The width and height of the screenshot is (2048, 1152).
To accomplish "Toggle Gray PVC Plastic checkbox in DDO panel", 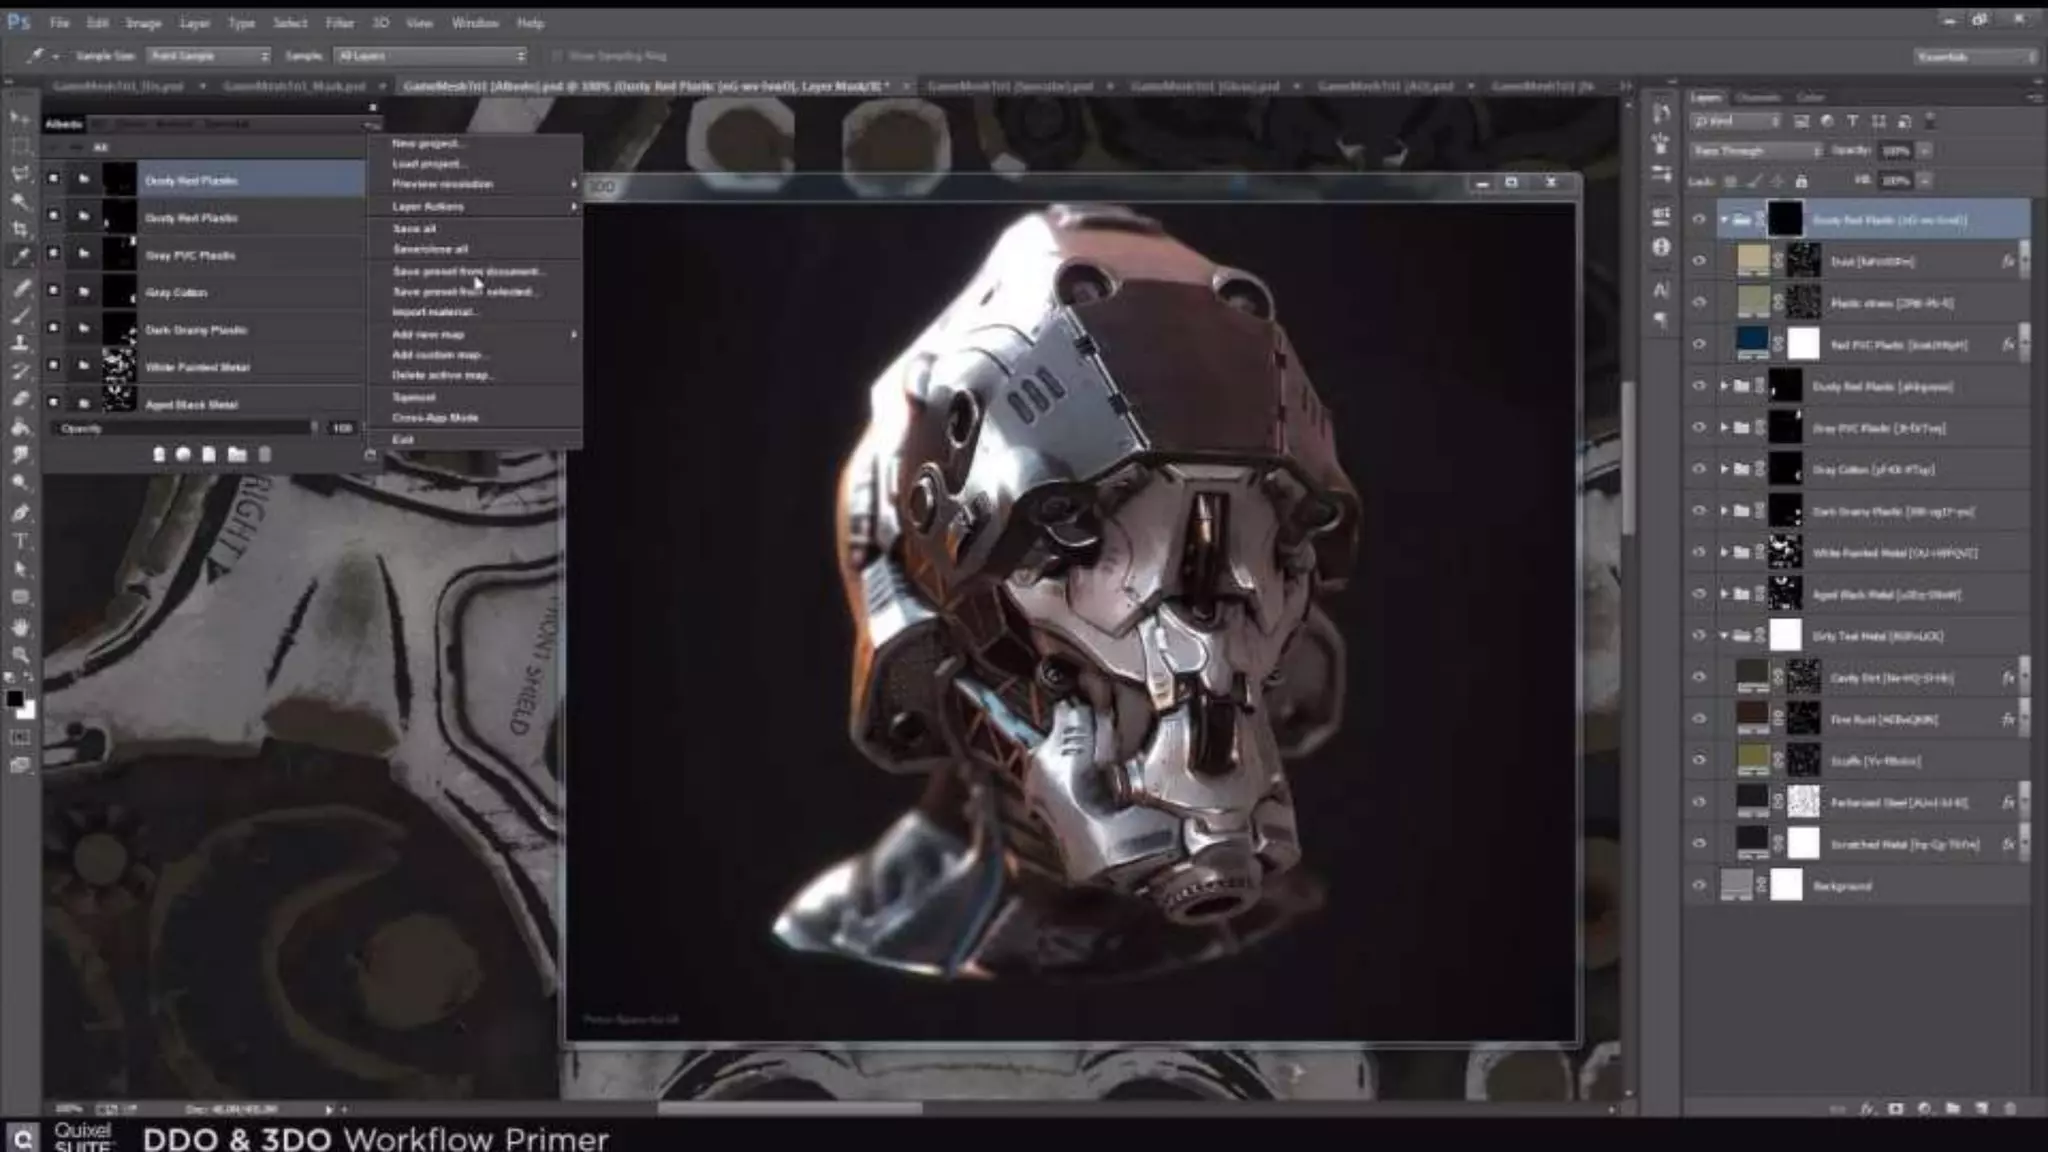I will [53, 254].
